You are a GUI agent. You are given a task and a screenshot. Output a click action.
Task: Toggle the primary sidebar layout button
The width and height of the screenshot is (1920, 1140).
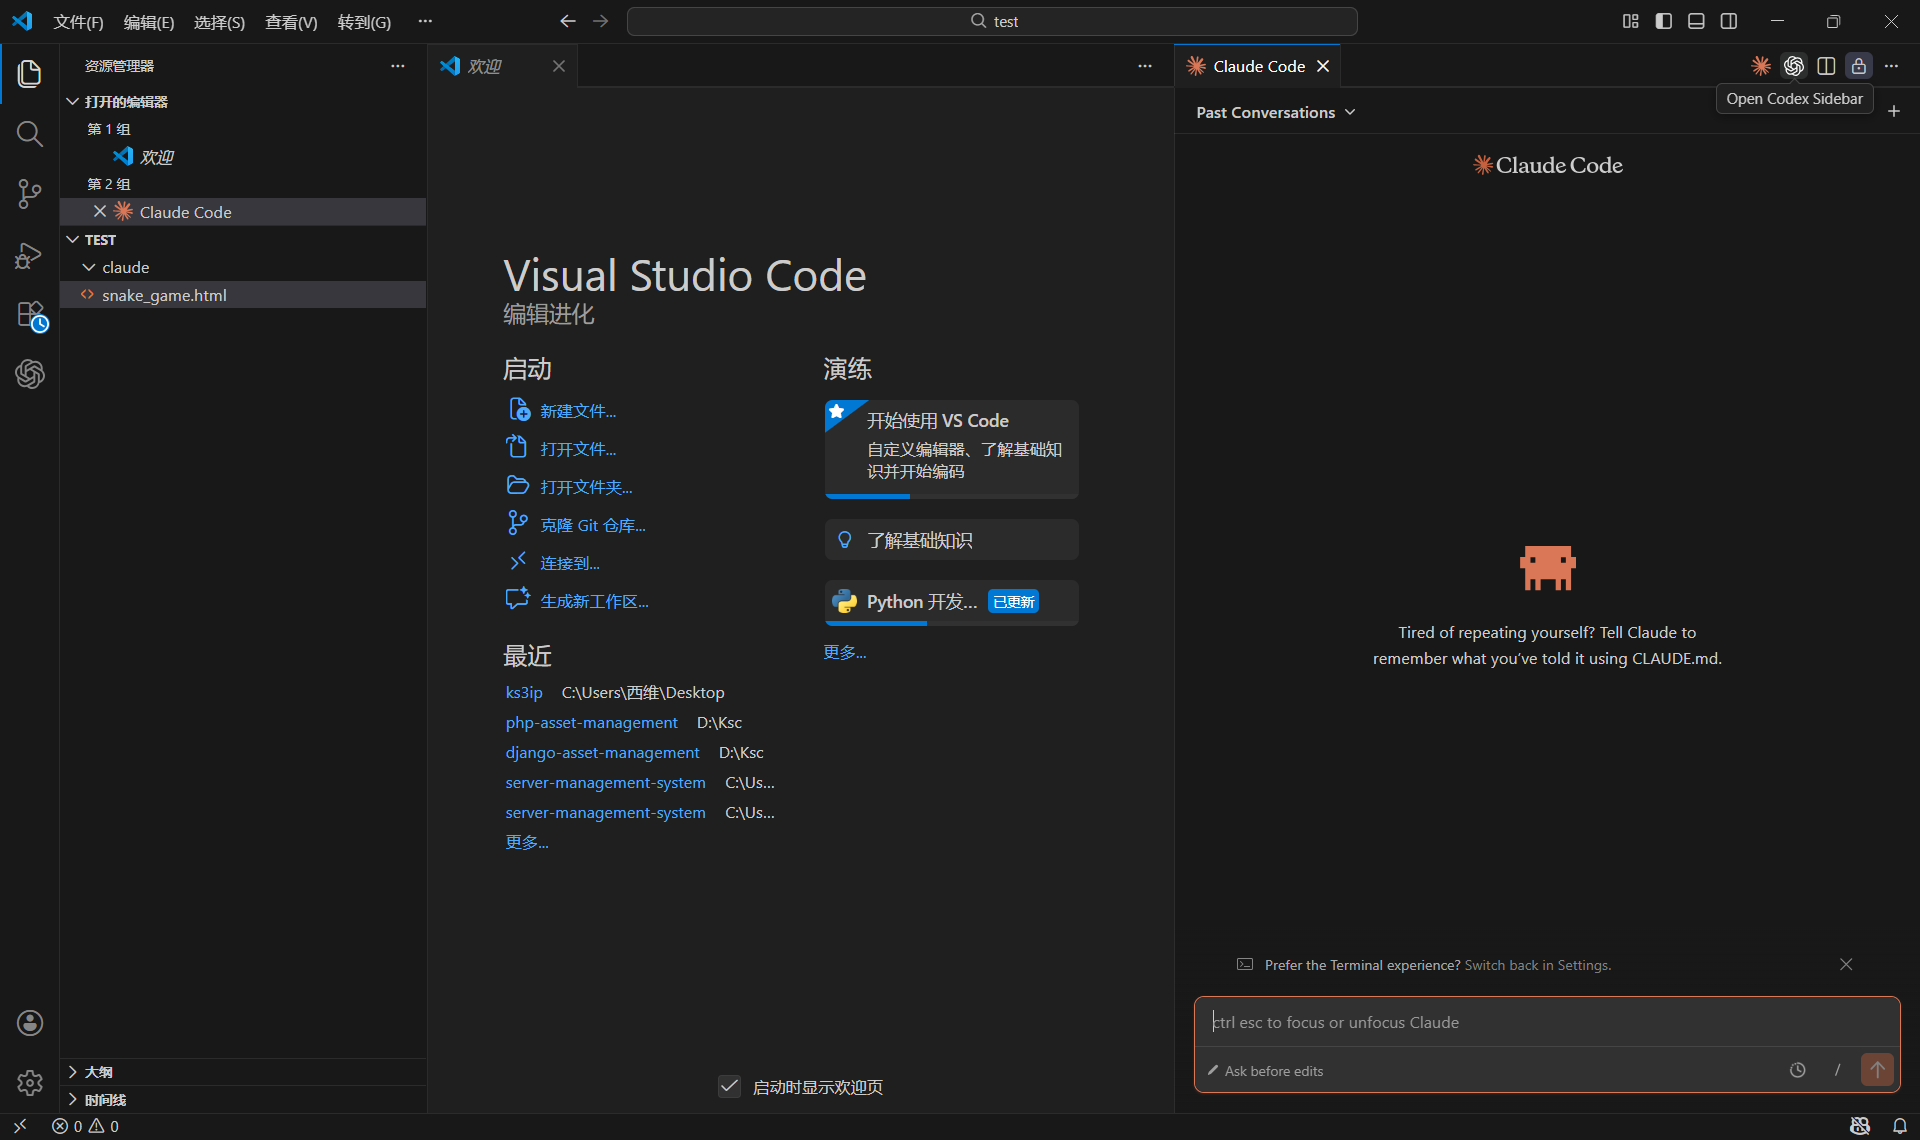click(x=1663, y=21)
